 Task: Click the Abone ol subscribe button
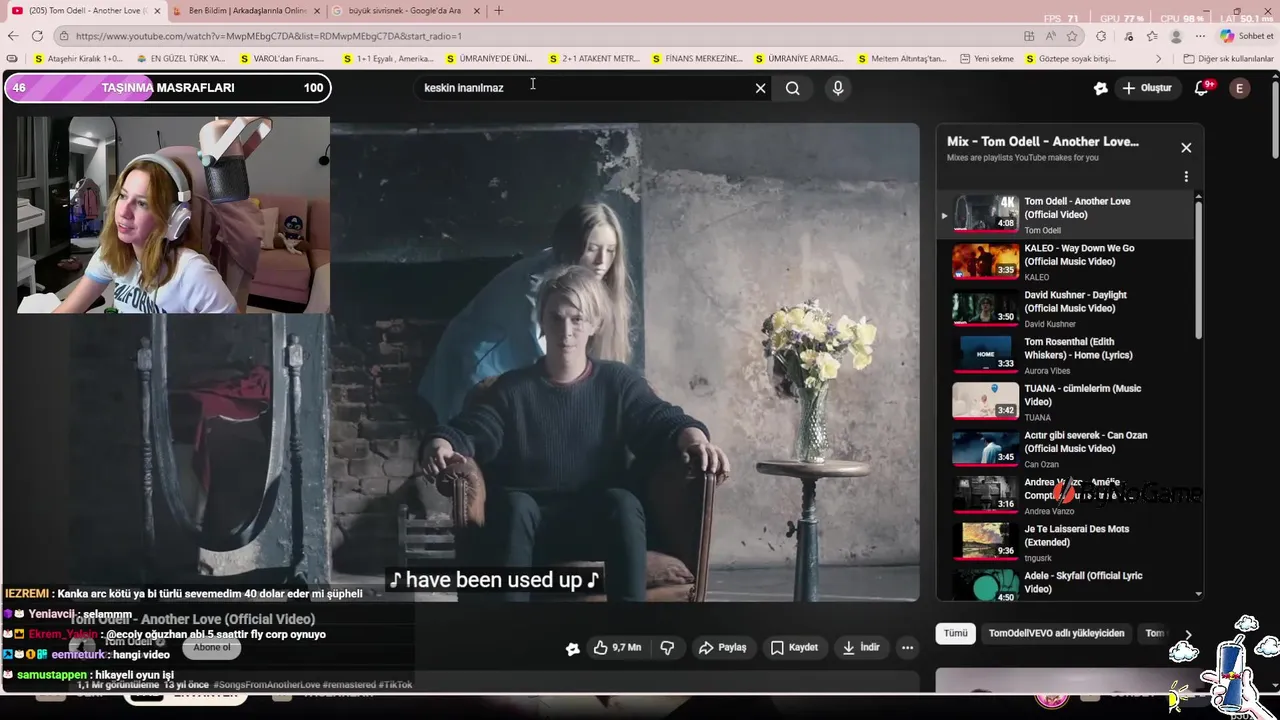tap(212, 647)
